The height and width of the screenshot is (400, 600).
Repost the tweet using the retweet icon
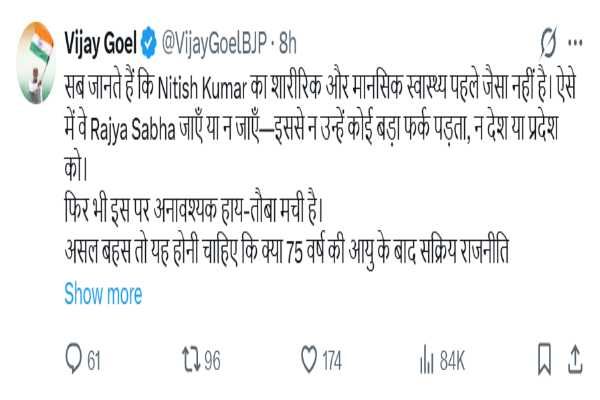click(x=187, y=360)
